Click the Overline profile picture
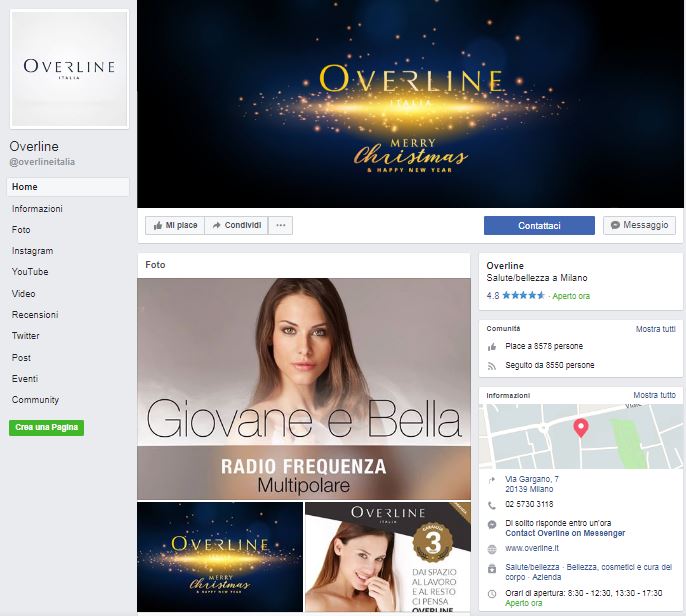The width and height of the screenshot is (686, 616). [69, 69]
